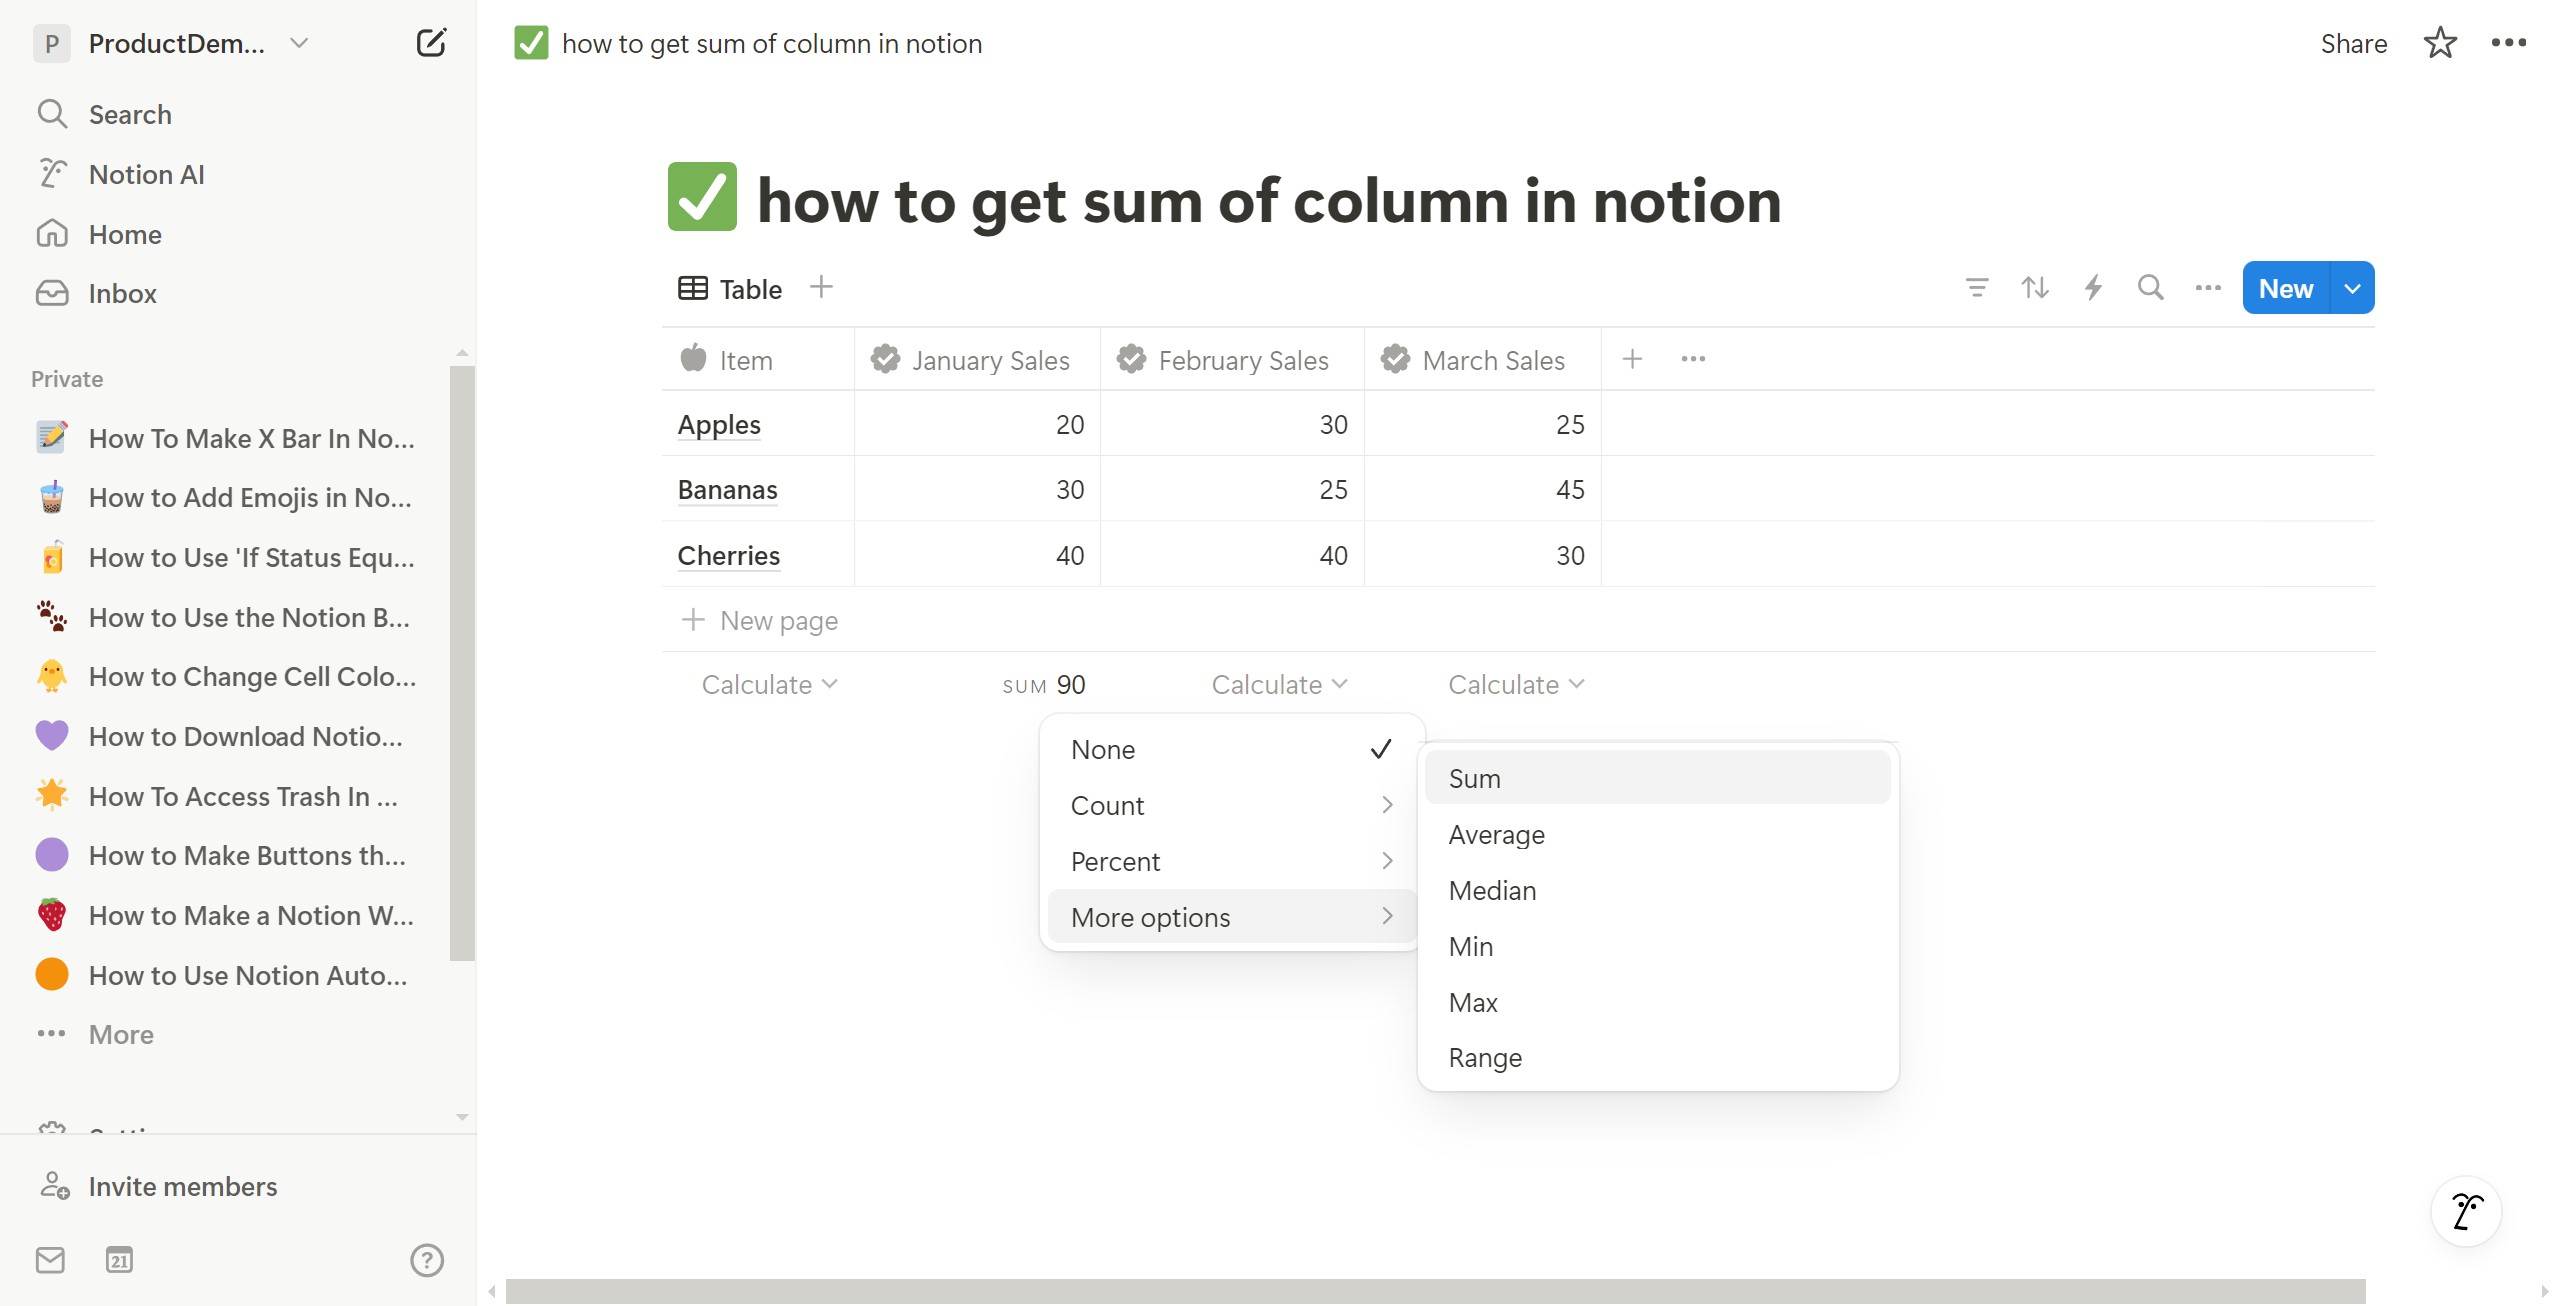Click the Apples January Sales cell 20
This screenshot has height=1306, width=2561.
(x=977, y=424)
